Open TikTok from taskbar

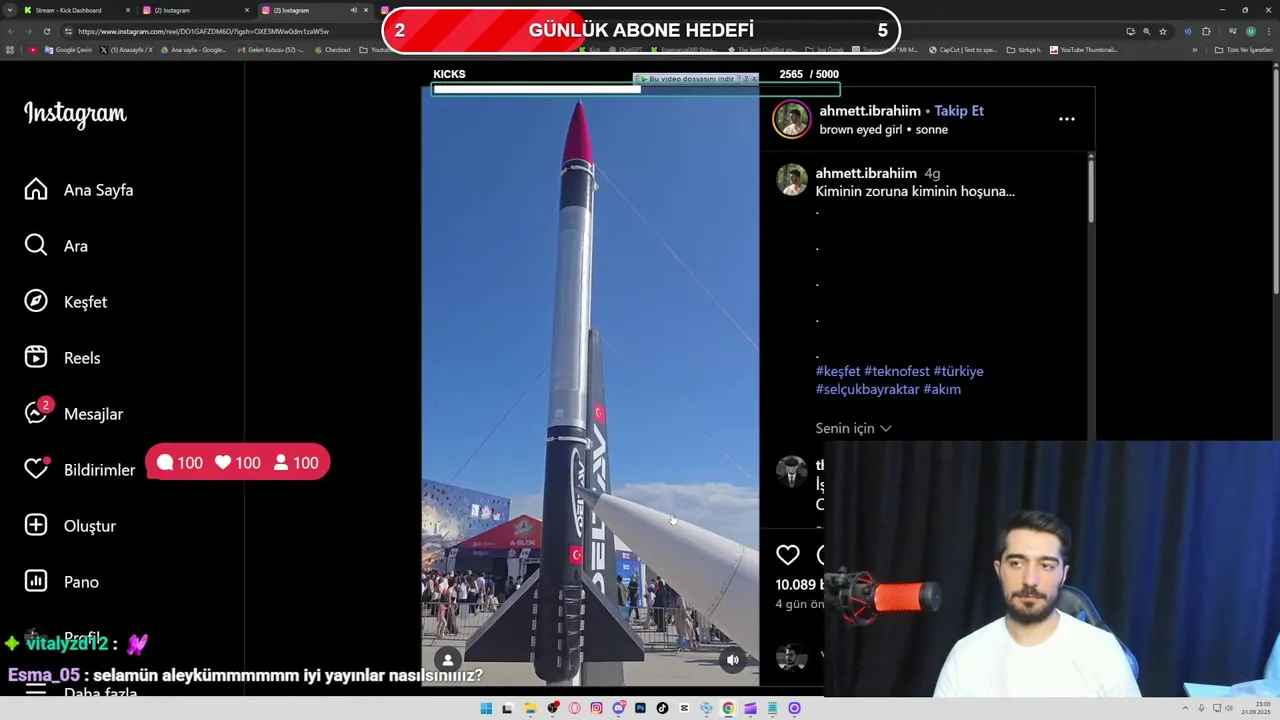pyautogui.click(x=662, y=708)
